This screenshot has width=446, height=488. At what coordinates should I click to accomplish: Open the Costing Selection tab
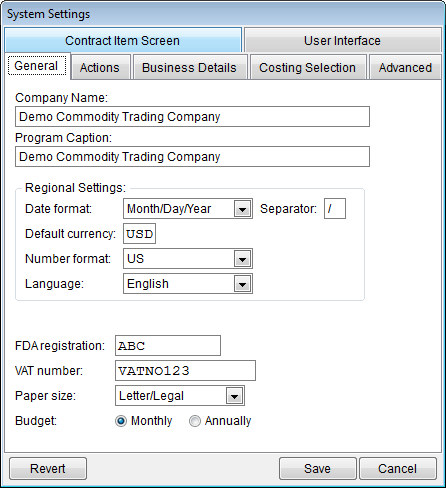pos(308,68)
